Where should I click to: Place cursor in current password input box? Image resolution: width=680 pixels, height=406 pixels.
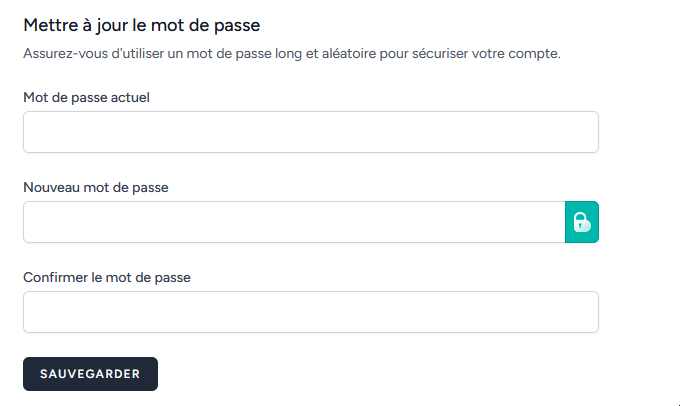click(x=310, y=132)
